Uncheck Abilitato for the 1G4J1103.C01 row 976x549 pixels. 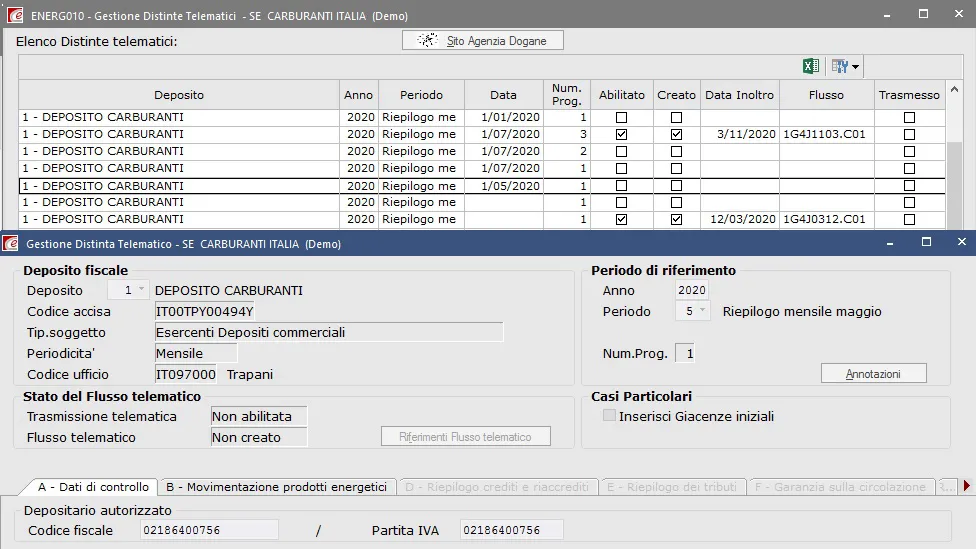621,134
